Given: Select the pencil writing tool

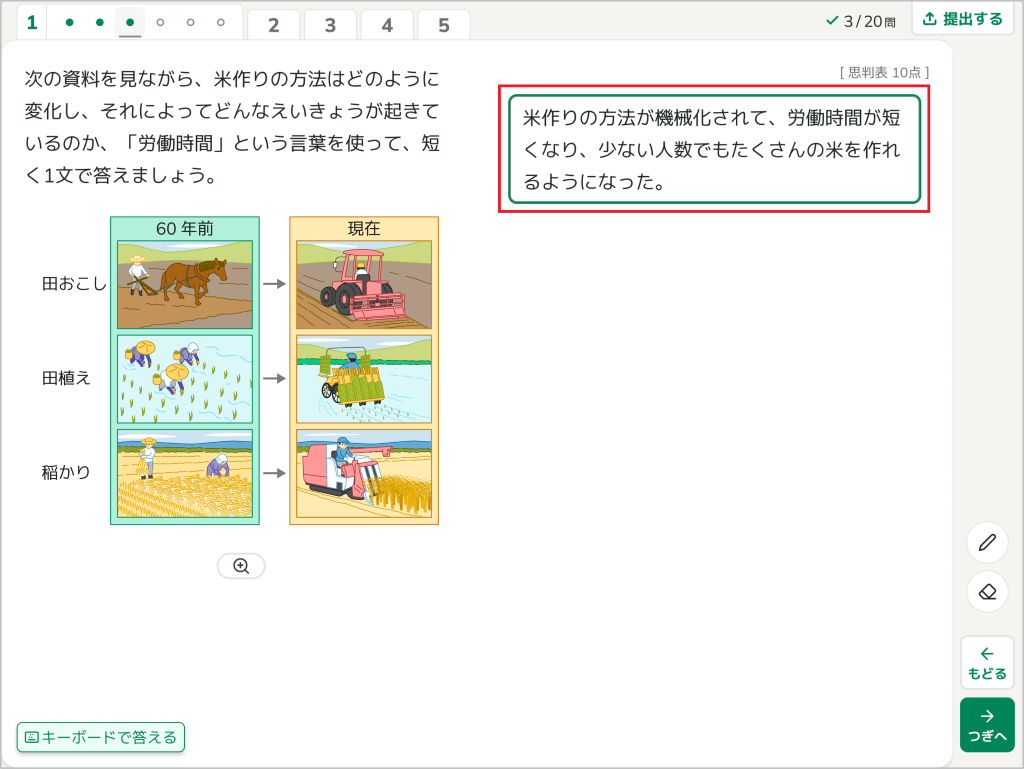Looking at the screenshot, I should pos(987,542).
